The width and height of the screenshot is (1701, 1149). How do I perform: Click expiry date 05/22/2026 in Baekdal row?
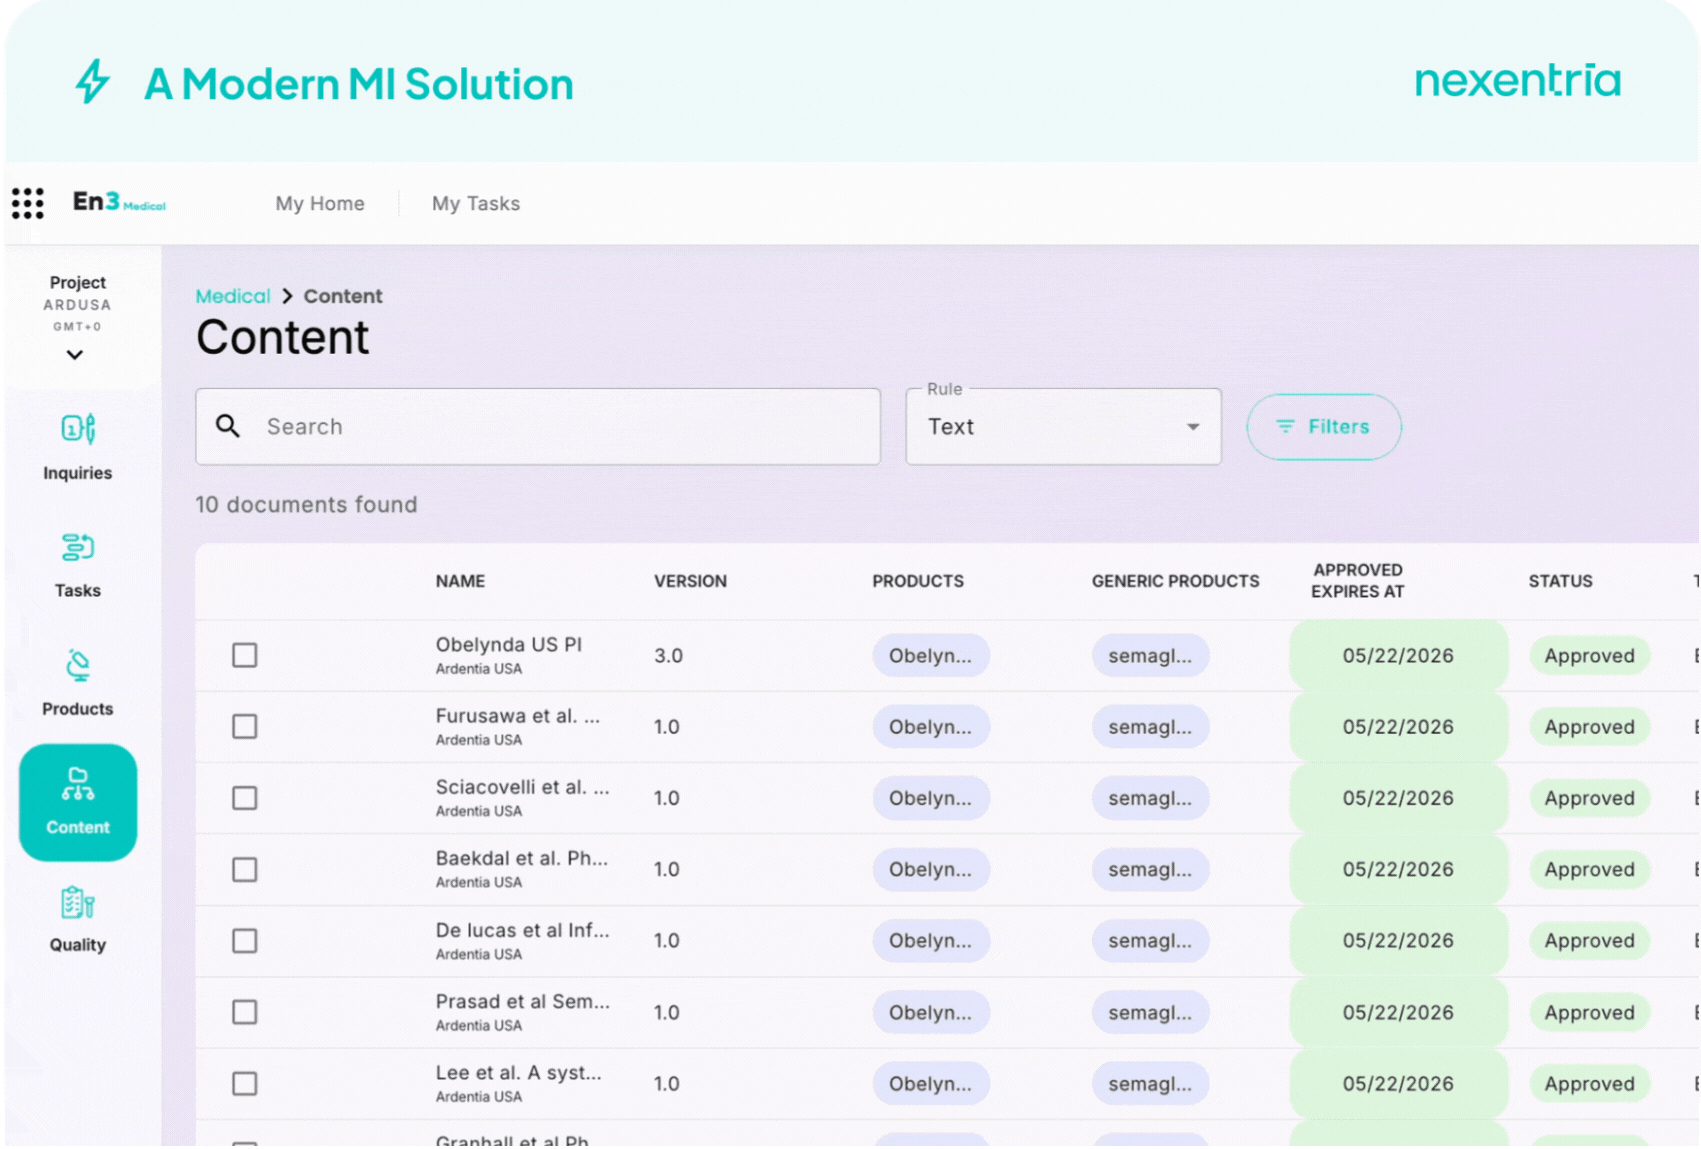tap(1397, 869)
